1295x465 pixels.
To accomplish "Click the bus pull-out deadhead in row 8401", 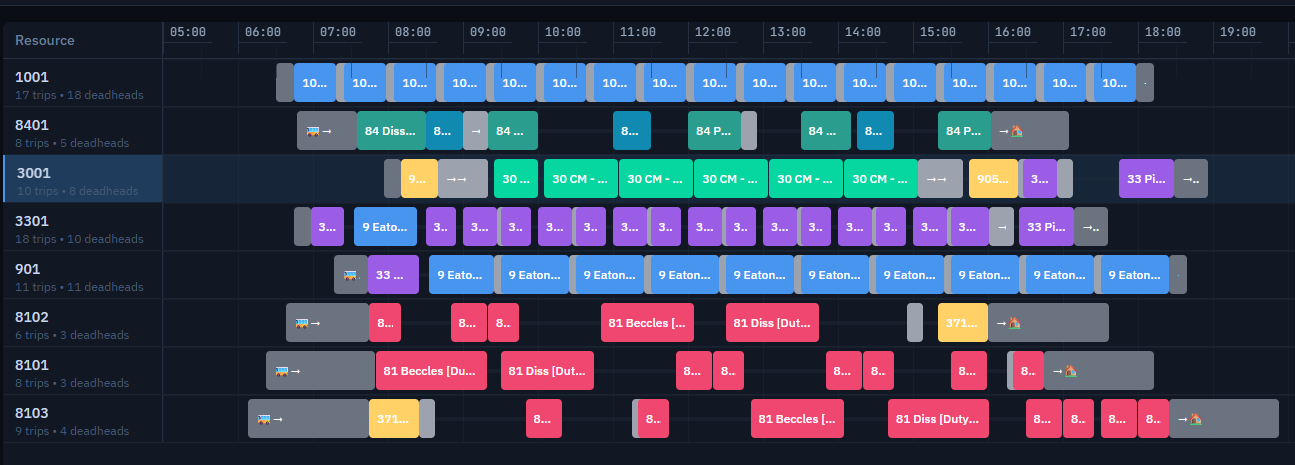I will pos(326,131).
